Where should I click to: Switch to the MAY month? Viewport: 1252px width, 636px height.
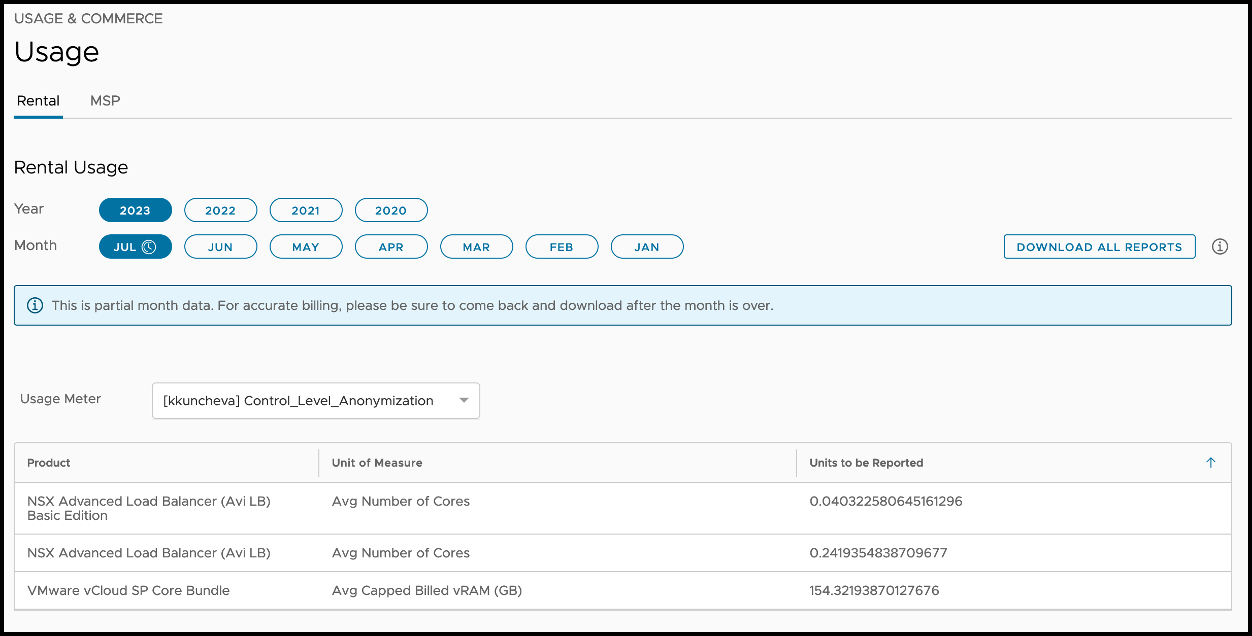306,247
